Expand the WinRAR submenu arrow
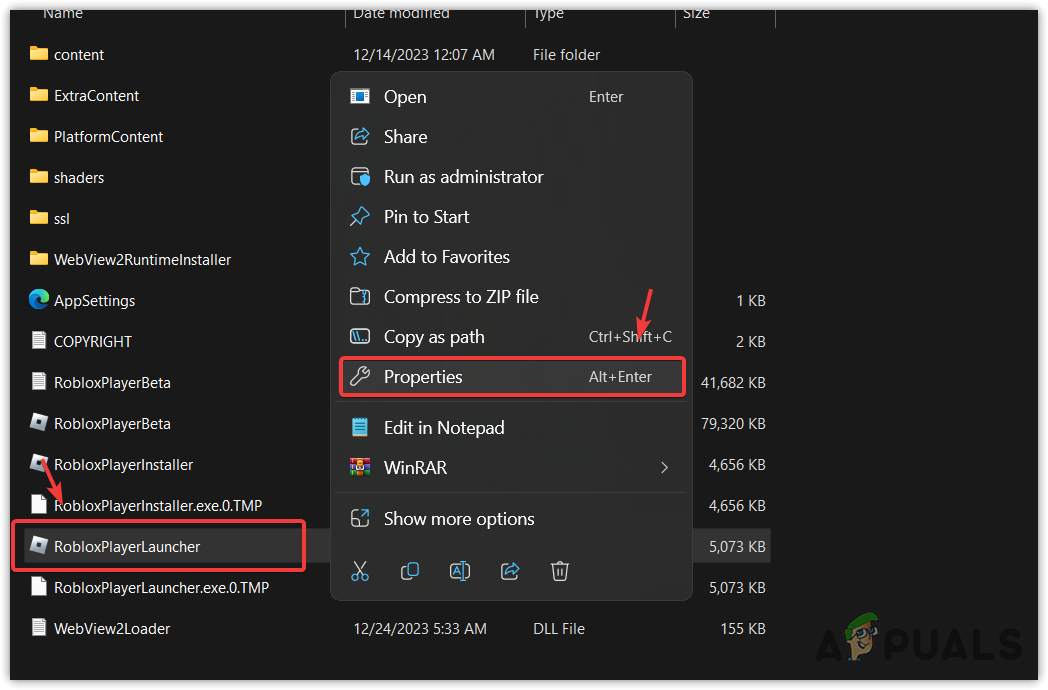The width and height of the screenshot is (1048, 690). tap(664, 468)
